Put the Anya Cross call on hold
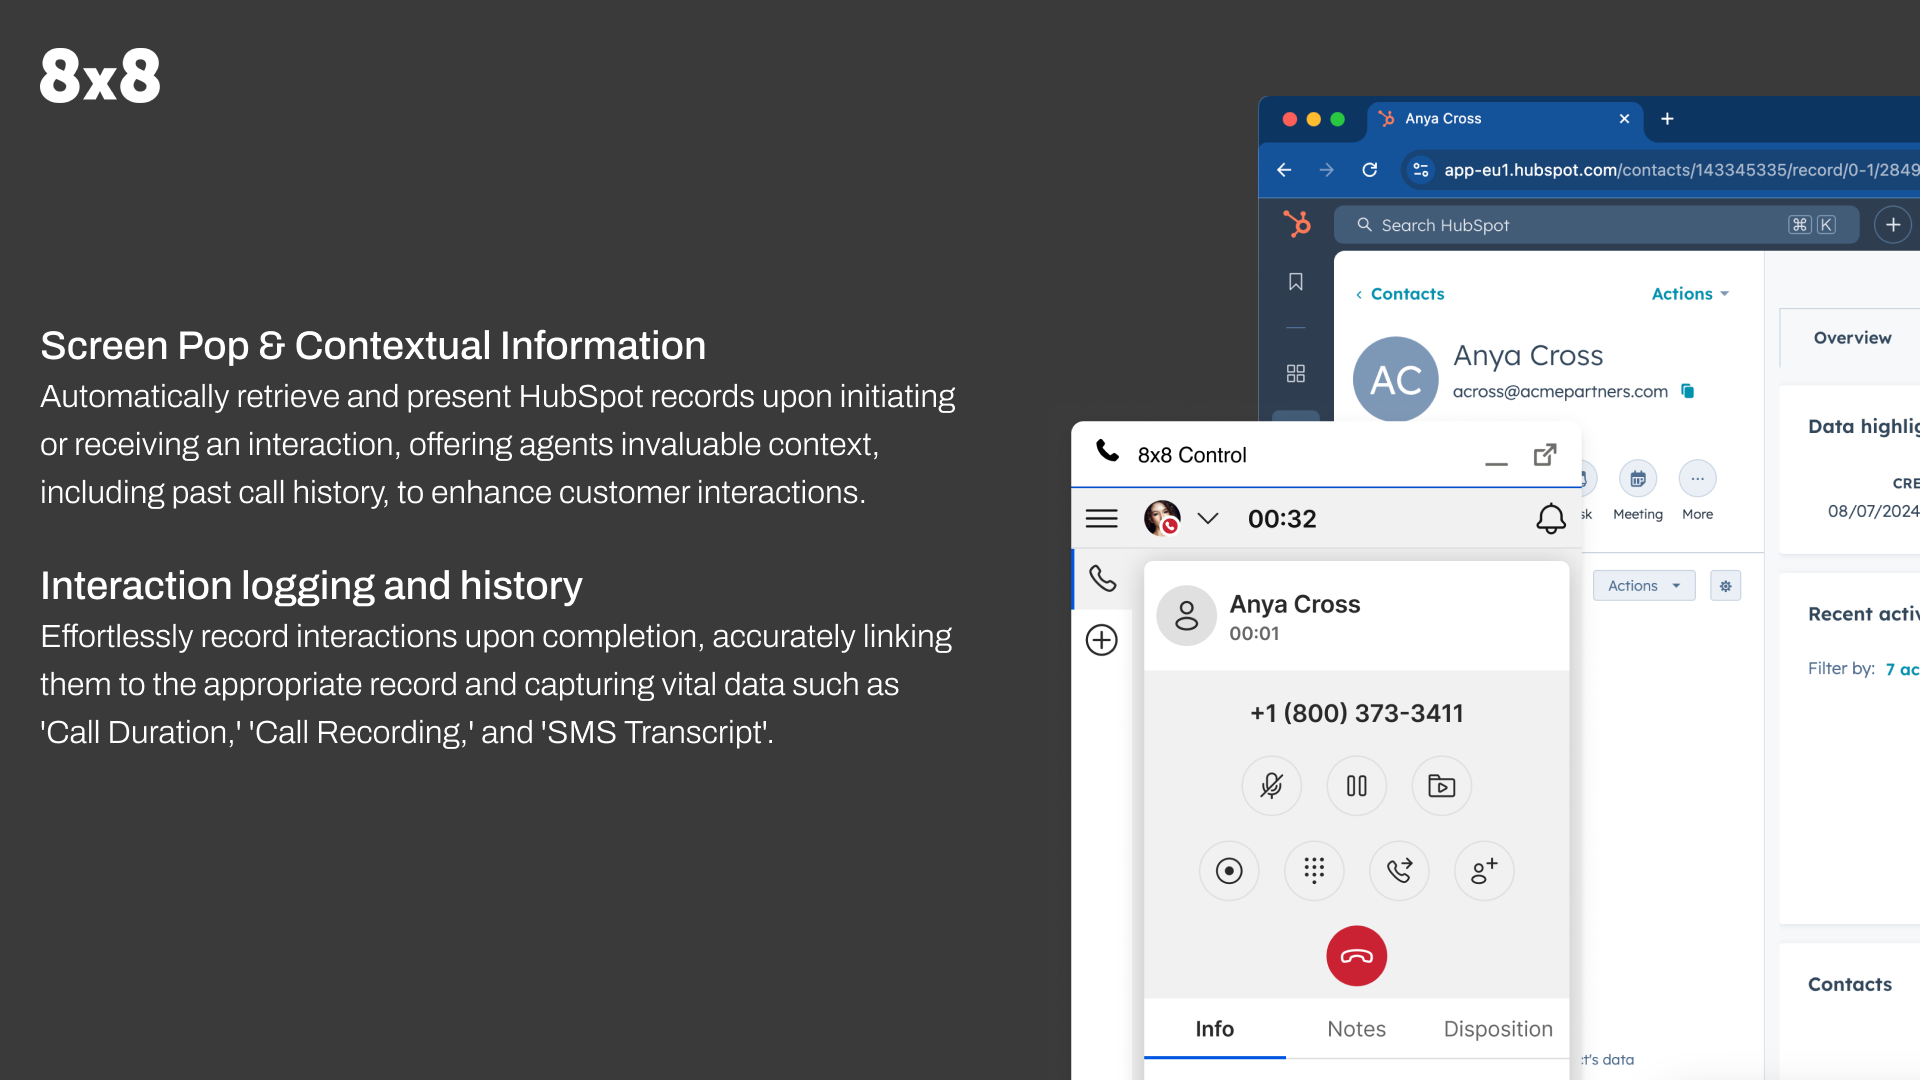This screenshot has width=1920, height=1080. pos(1356,786)
